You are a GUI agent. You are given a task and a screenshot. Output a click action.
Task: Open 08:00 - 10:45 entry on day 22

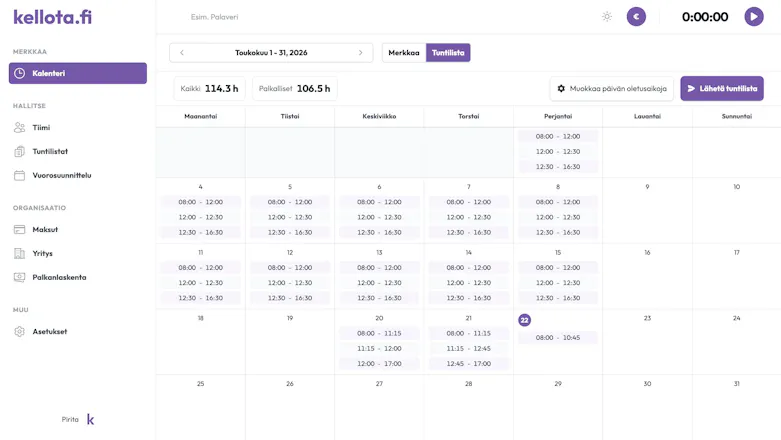(x=558, y=338)
